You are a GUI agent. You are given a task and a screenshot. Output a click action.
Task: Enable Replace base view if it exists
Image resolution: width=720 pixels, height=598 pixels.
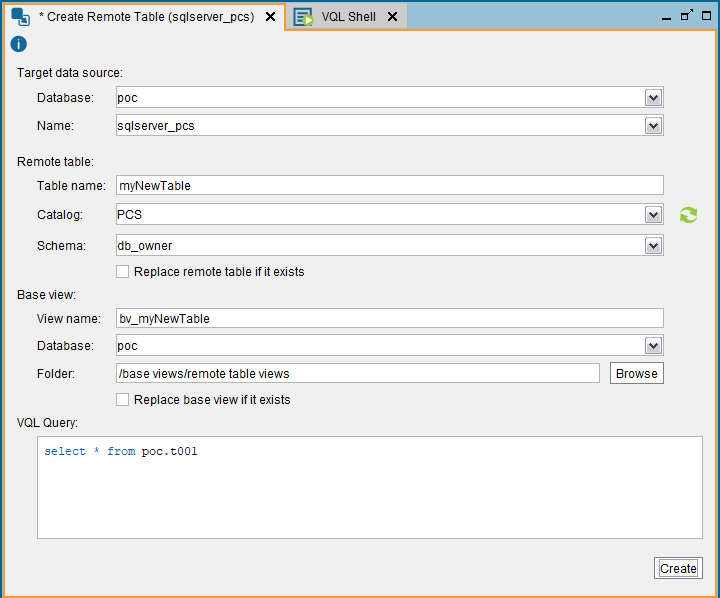[122, 400]
